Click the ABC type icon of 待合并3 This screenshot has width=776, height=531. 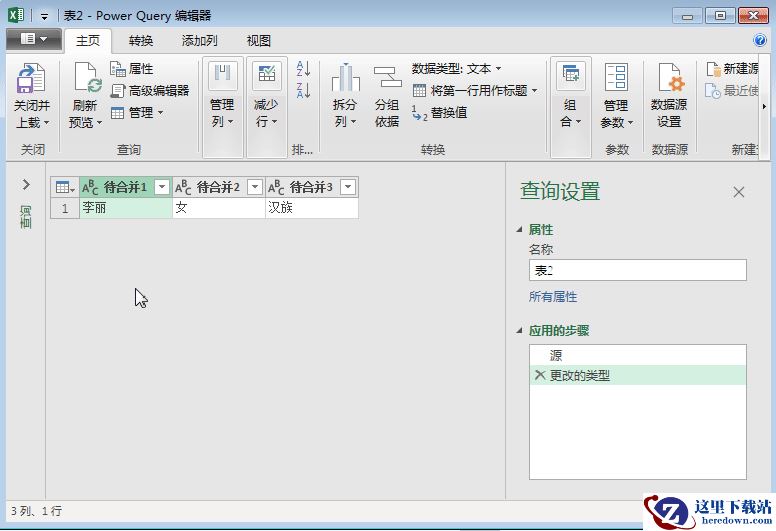click(x=277, y=188)
